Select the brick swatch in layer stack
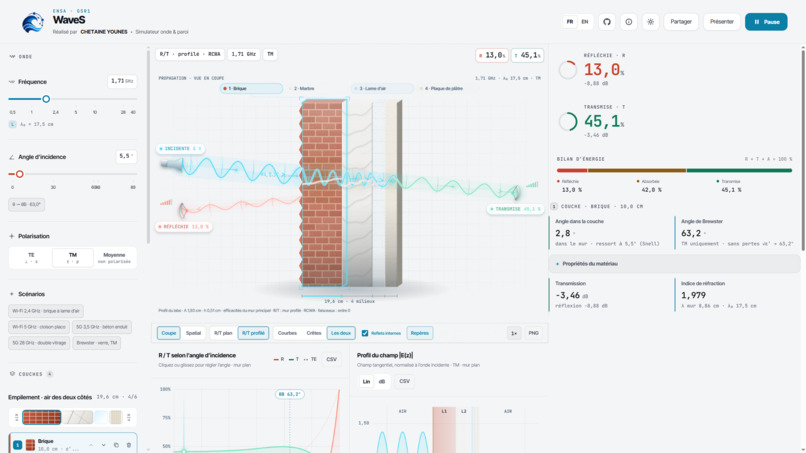The image size is (806, 453). (x=42, y=417)
